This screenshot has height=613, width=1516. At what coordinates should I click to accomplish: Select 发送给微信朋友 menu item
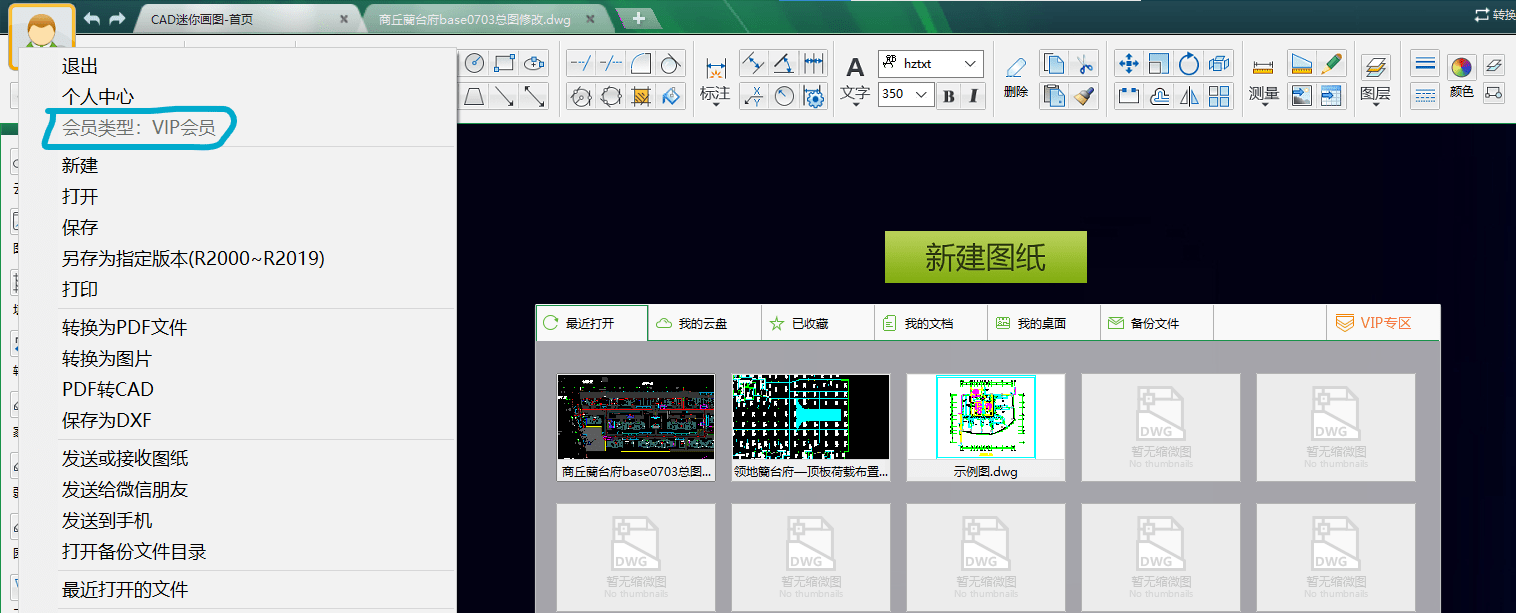125,490
